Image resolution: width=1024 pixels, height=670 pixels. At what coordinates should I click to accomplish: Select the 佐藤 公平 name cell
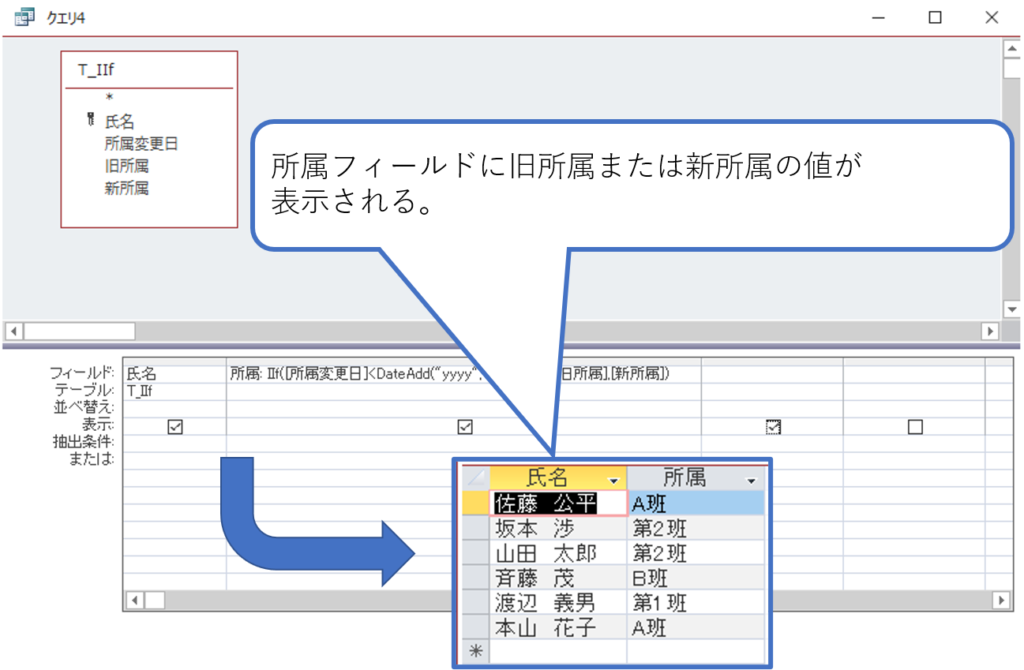tap(558, 503)
